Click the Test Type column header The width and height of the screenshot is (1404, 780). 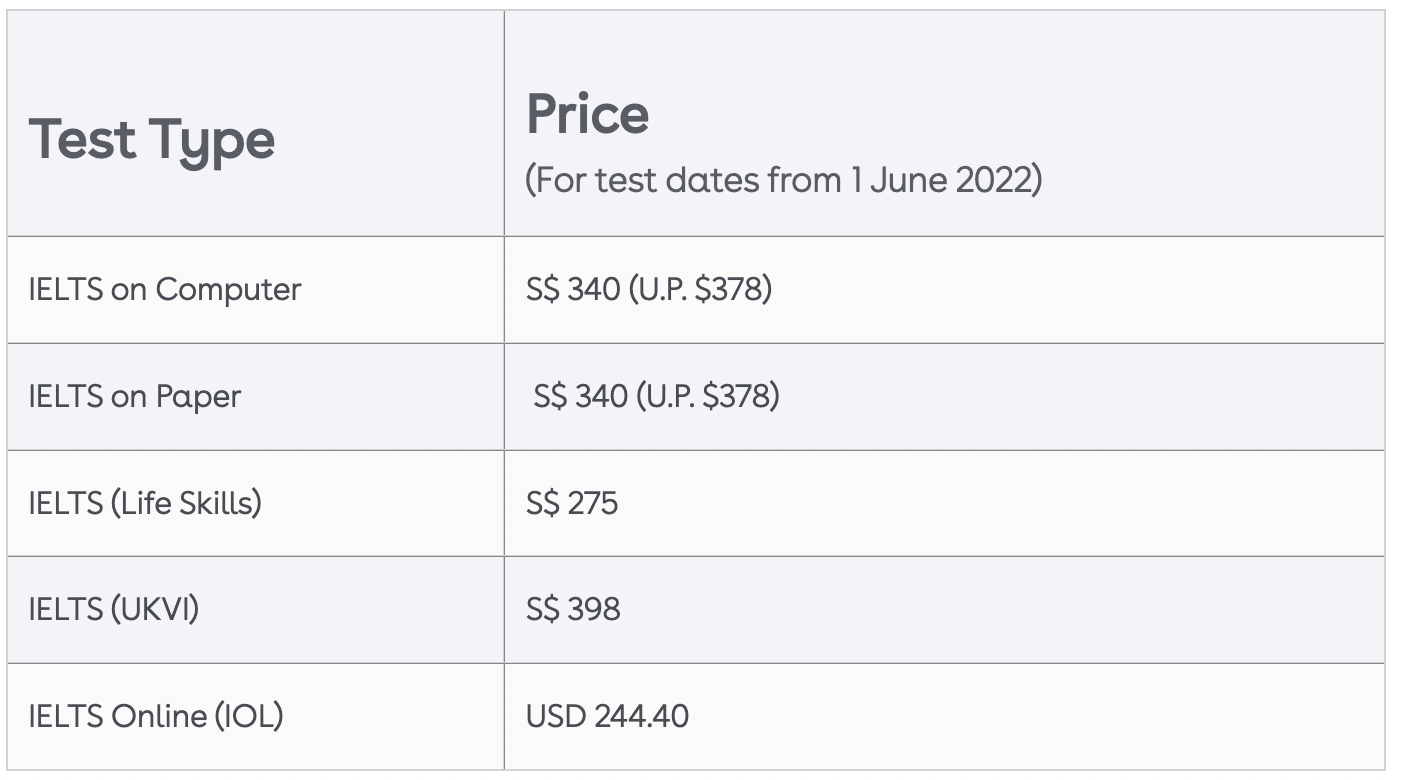[151, 140]
